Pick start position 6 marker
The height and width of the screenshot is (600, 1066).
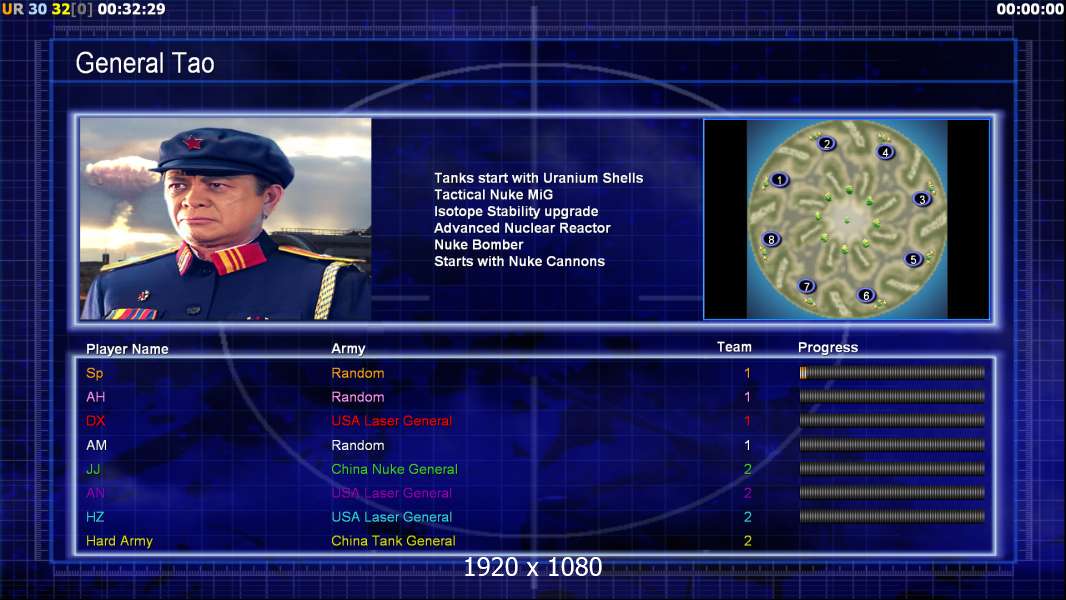point(865,295)
